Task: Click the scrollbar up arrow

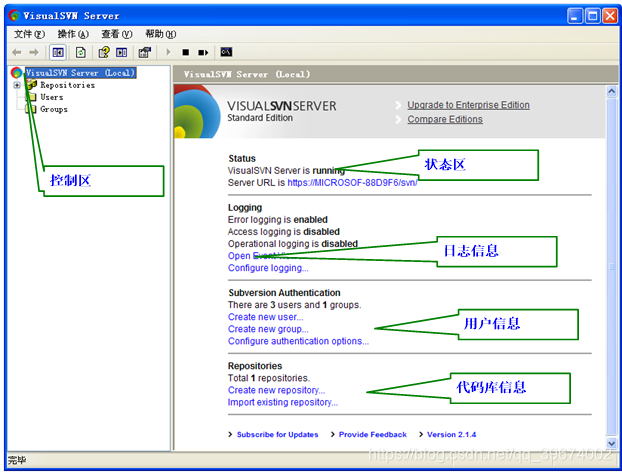Action: click(x=612, y=92)
